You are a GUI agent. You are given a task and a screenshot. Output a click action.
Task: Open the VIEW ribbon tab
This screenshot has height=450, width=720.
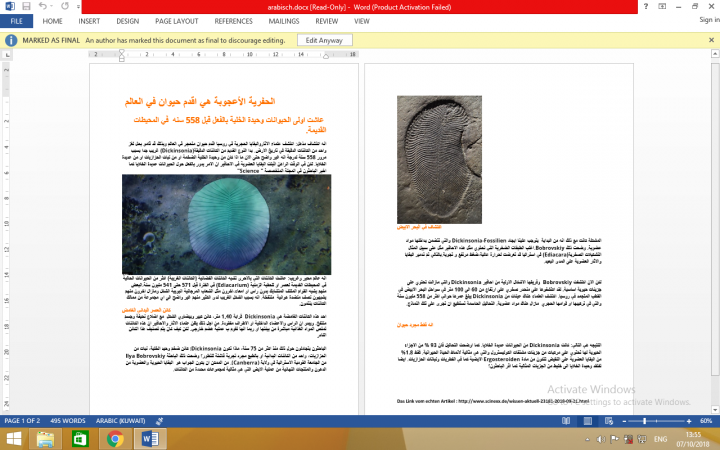tap(362, 21)
